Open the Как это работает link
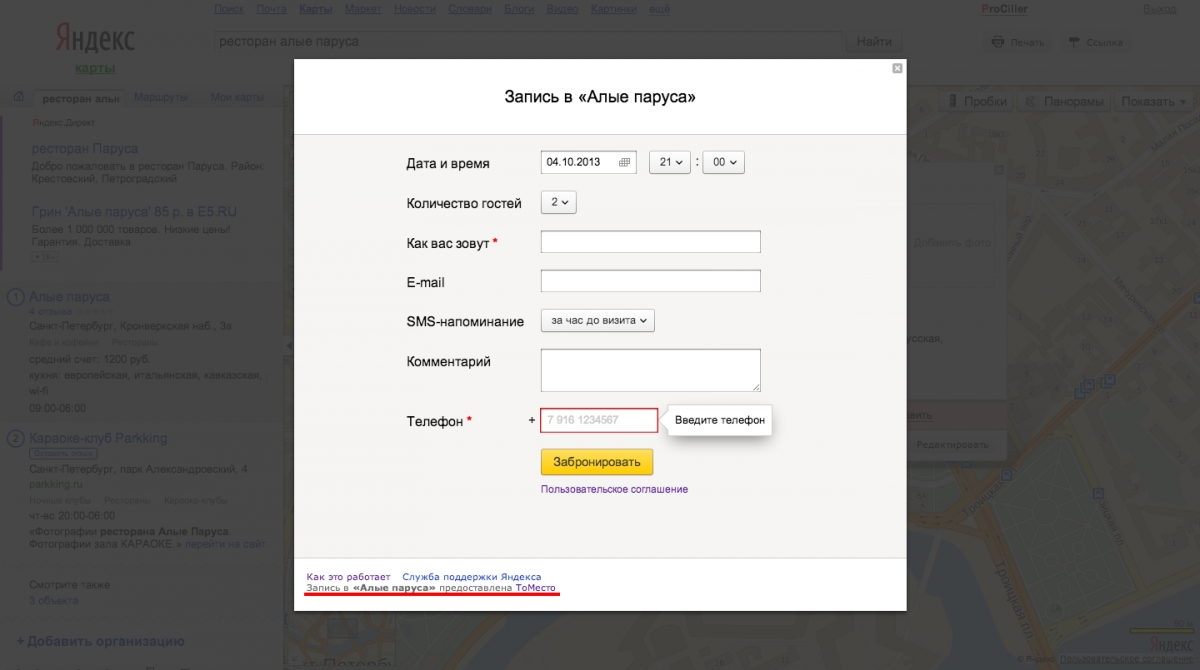This screenshot has width=1200, height=670. (348, 577)
